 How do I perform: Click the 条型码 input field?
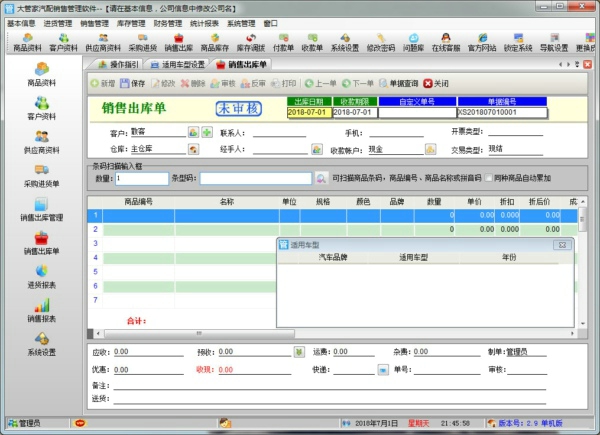270,178
